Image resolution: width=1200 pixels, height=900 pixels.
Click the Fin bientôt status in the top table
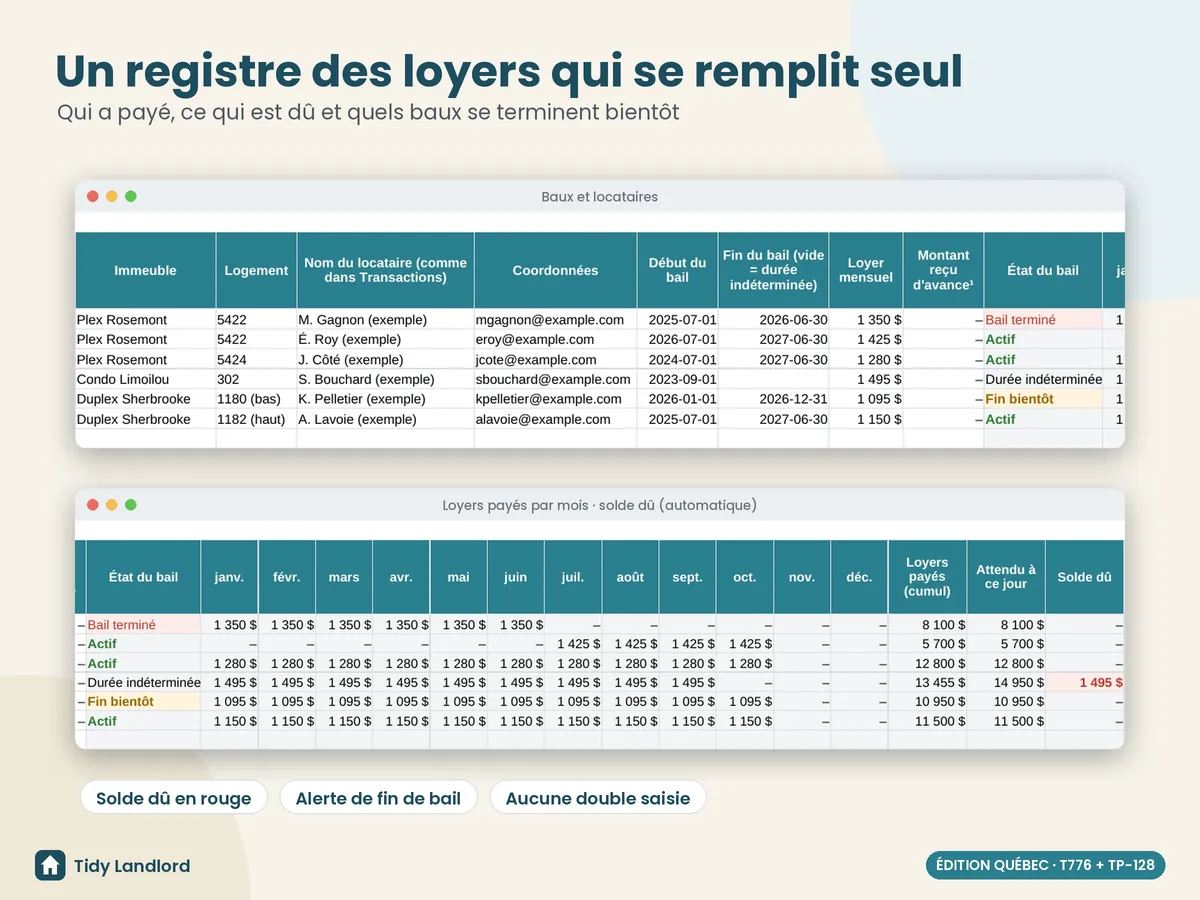coord(1043,399)
